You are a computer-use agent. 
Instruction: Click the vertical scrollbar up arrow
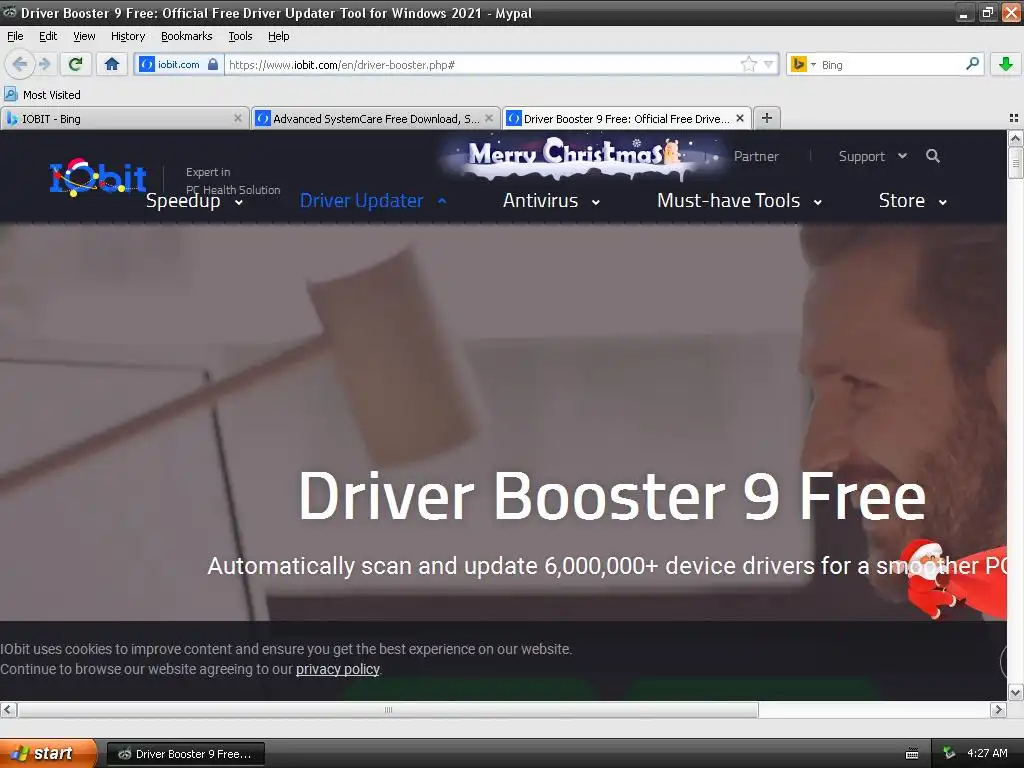click(1015, 138)
